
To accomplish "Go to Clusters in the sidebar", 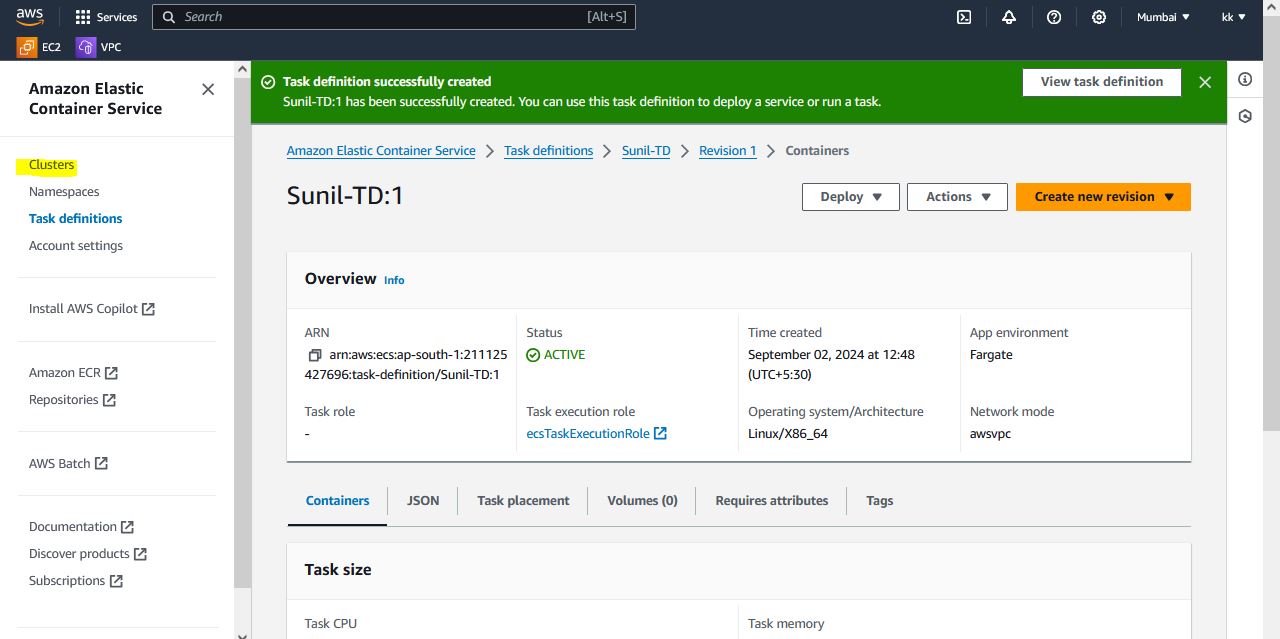I will (x=52, y=165).
